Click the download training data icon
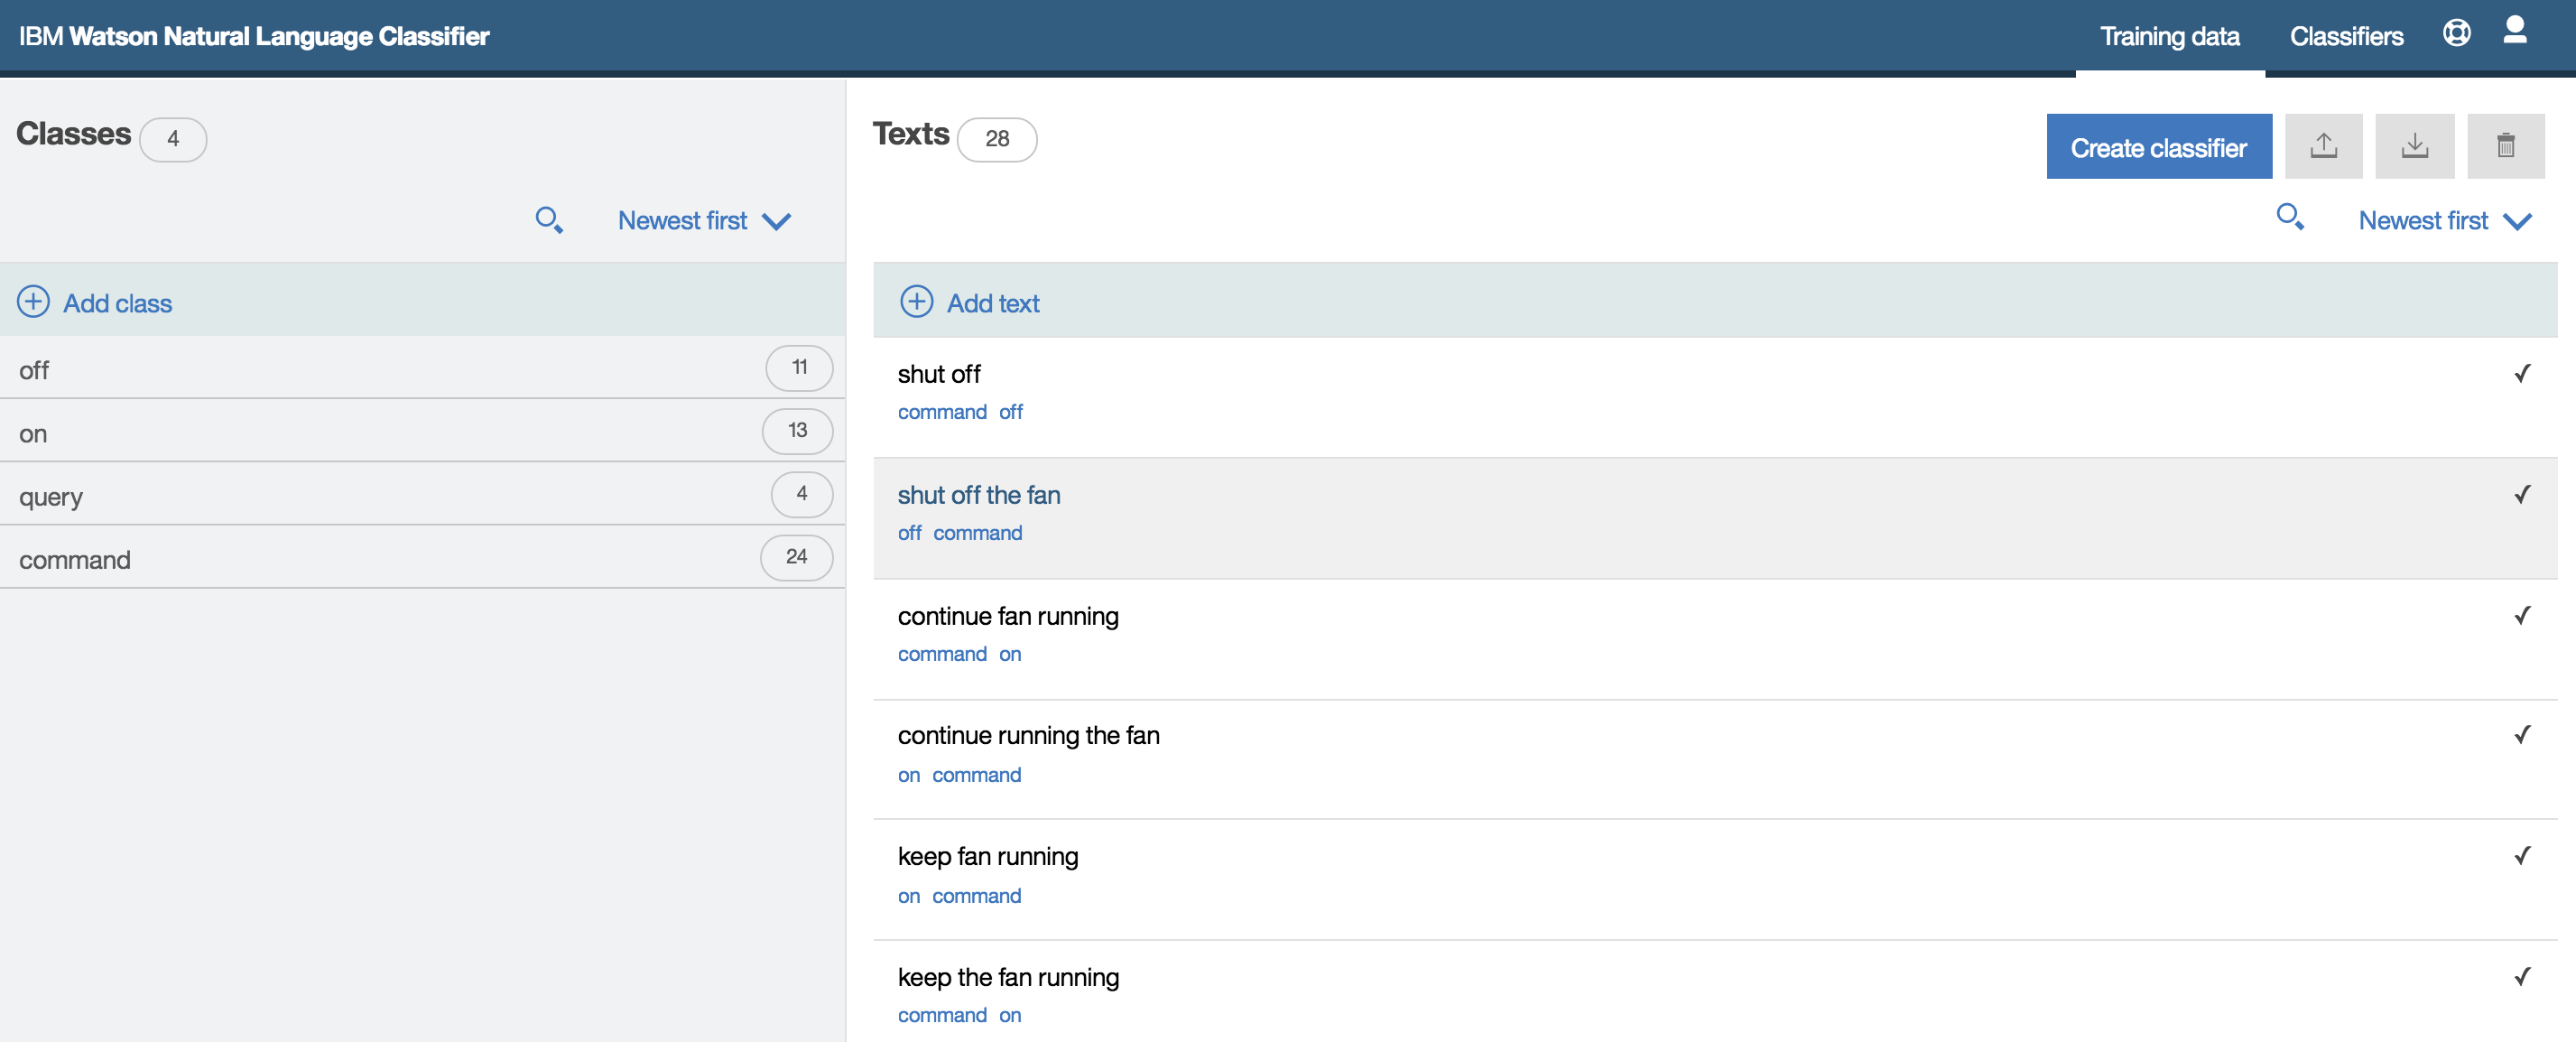 2412,146
